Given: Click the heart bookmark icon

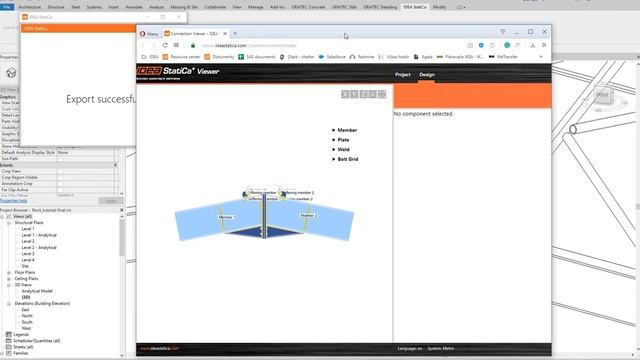Looking at the screenshot, I should [x=492, y=45].
